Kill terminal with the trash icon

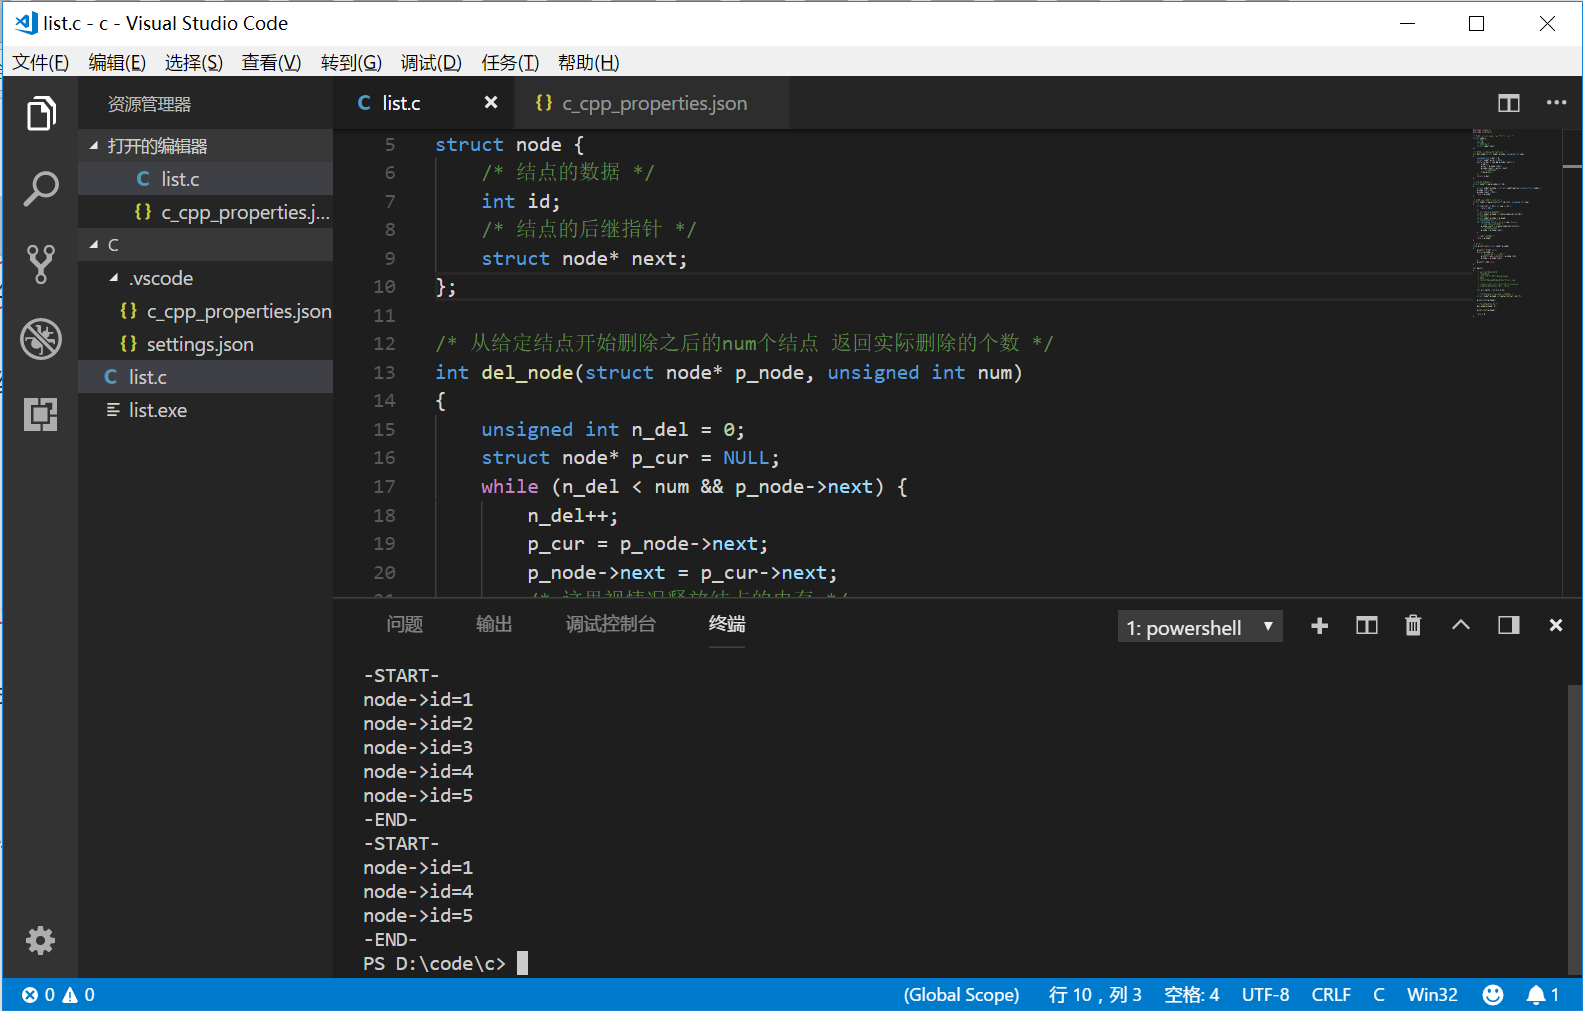click(1413, 626)
